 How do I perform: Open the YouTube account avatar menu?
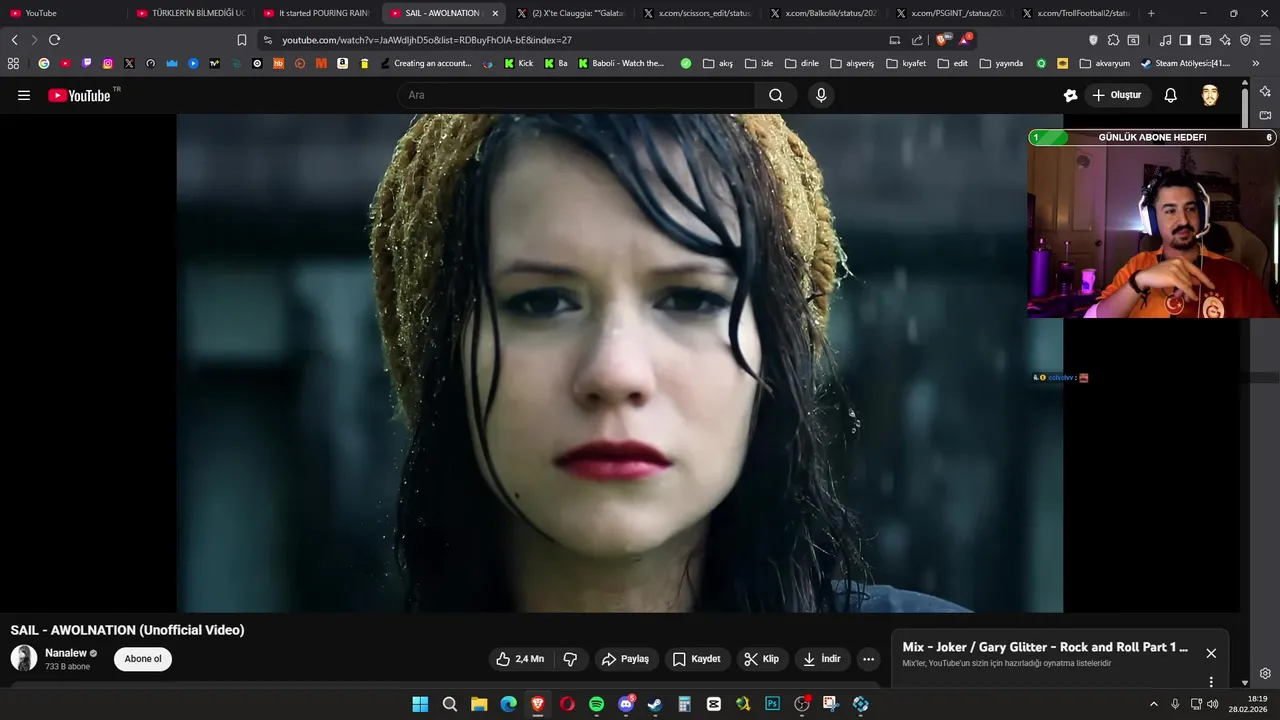pos(1210,95)
